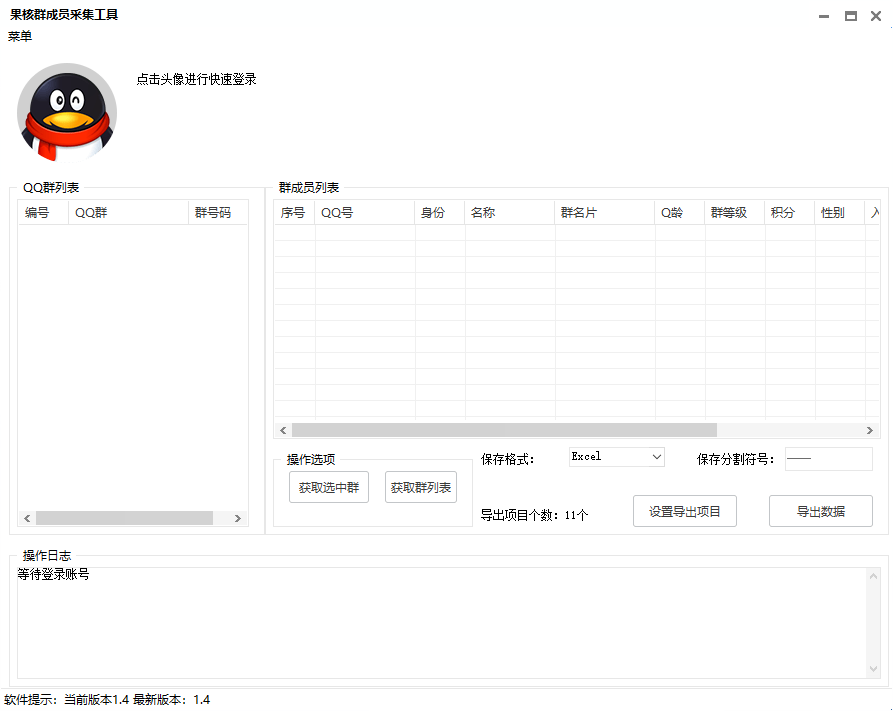Click the 导出数据 button
Image resolution: width=893 pixels, height=711 pixels.
tap(821, 511)
